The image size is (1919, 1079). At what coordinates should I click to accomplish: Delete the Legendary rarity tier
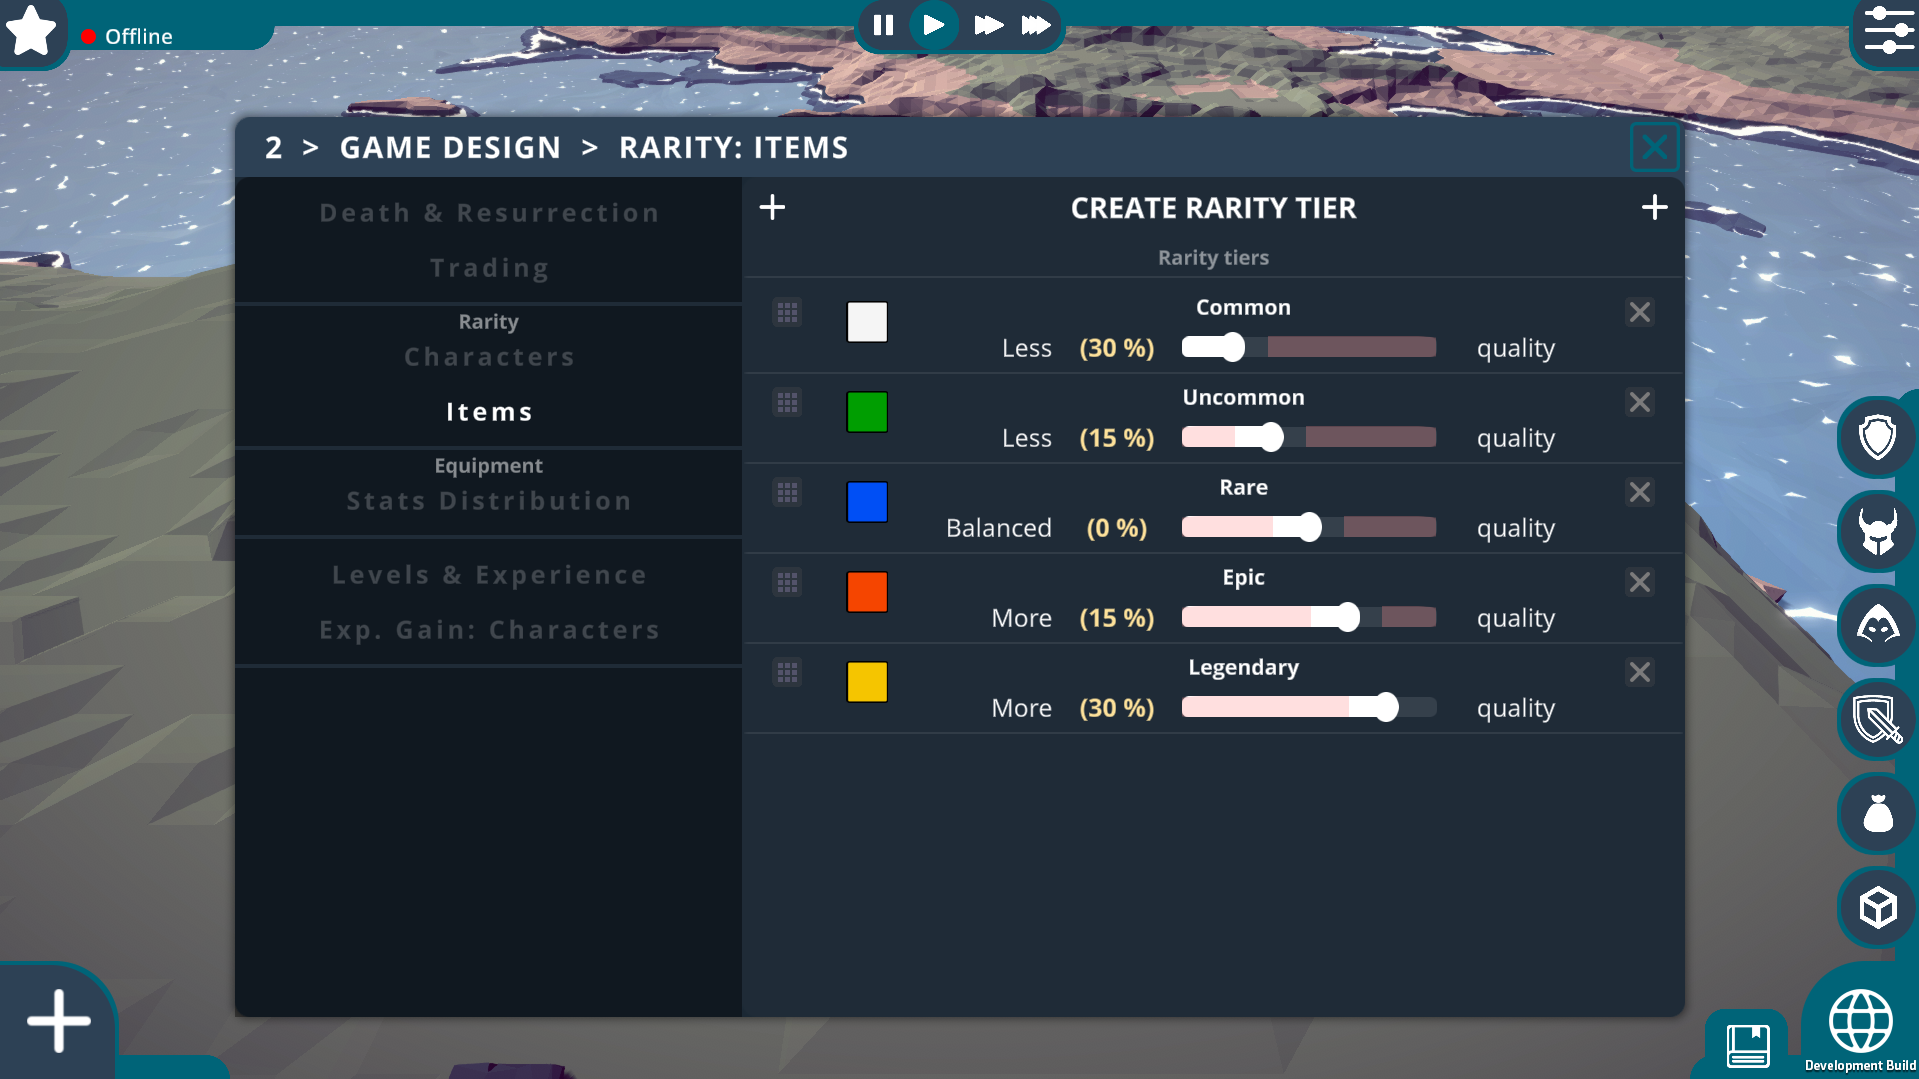pyautogui.click(x=1639, y=672)
